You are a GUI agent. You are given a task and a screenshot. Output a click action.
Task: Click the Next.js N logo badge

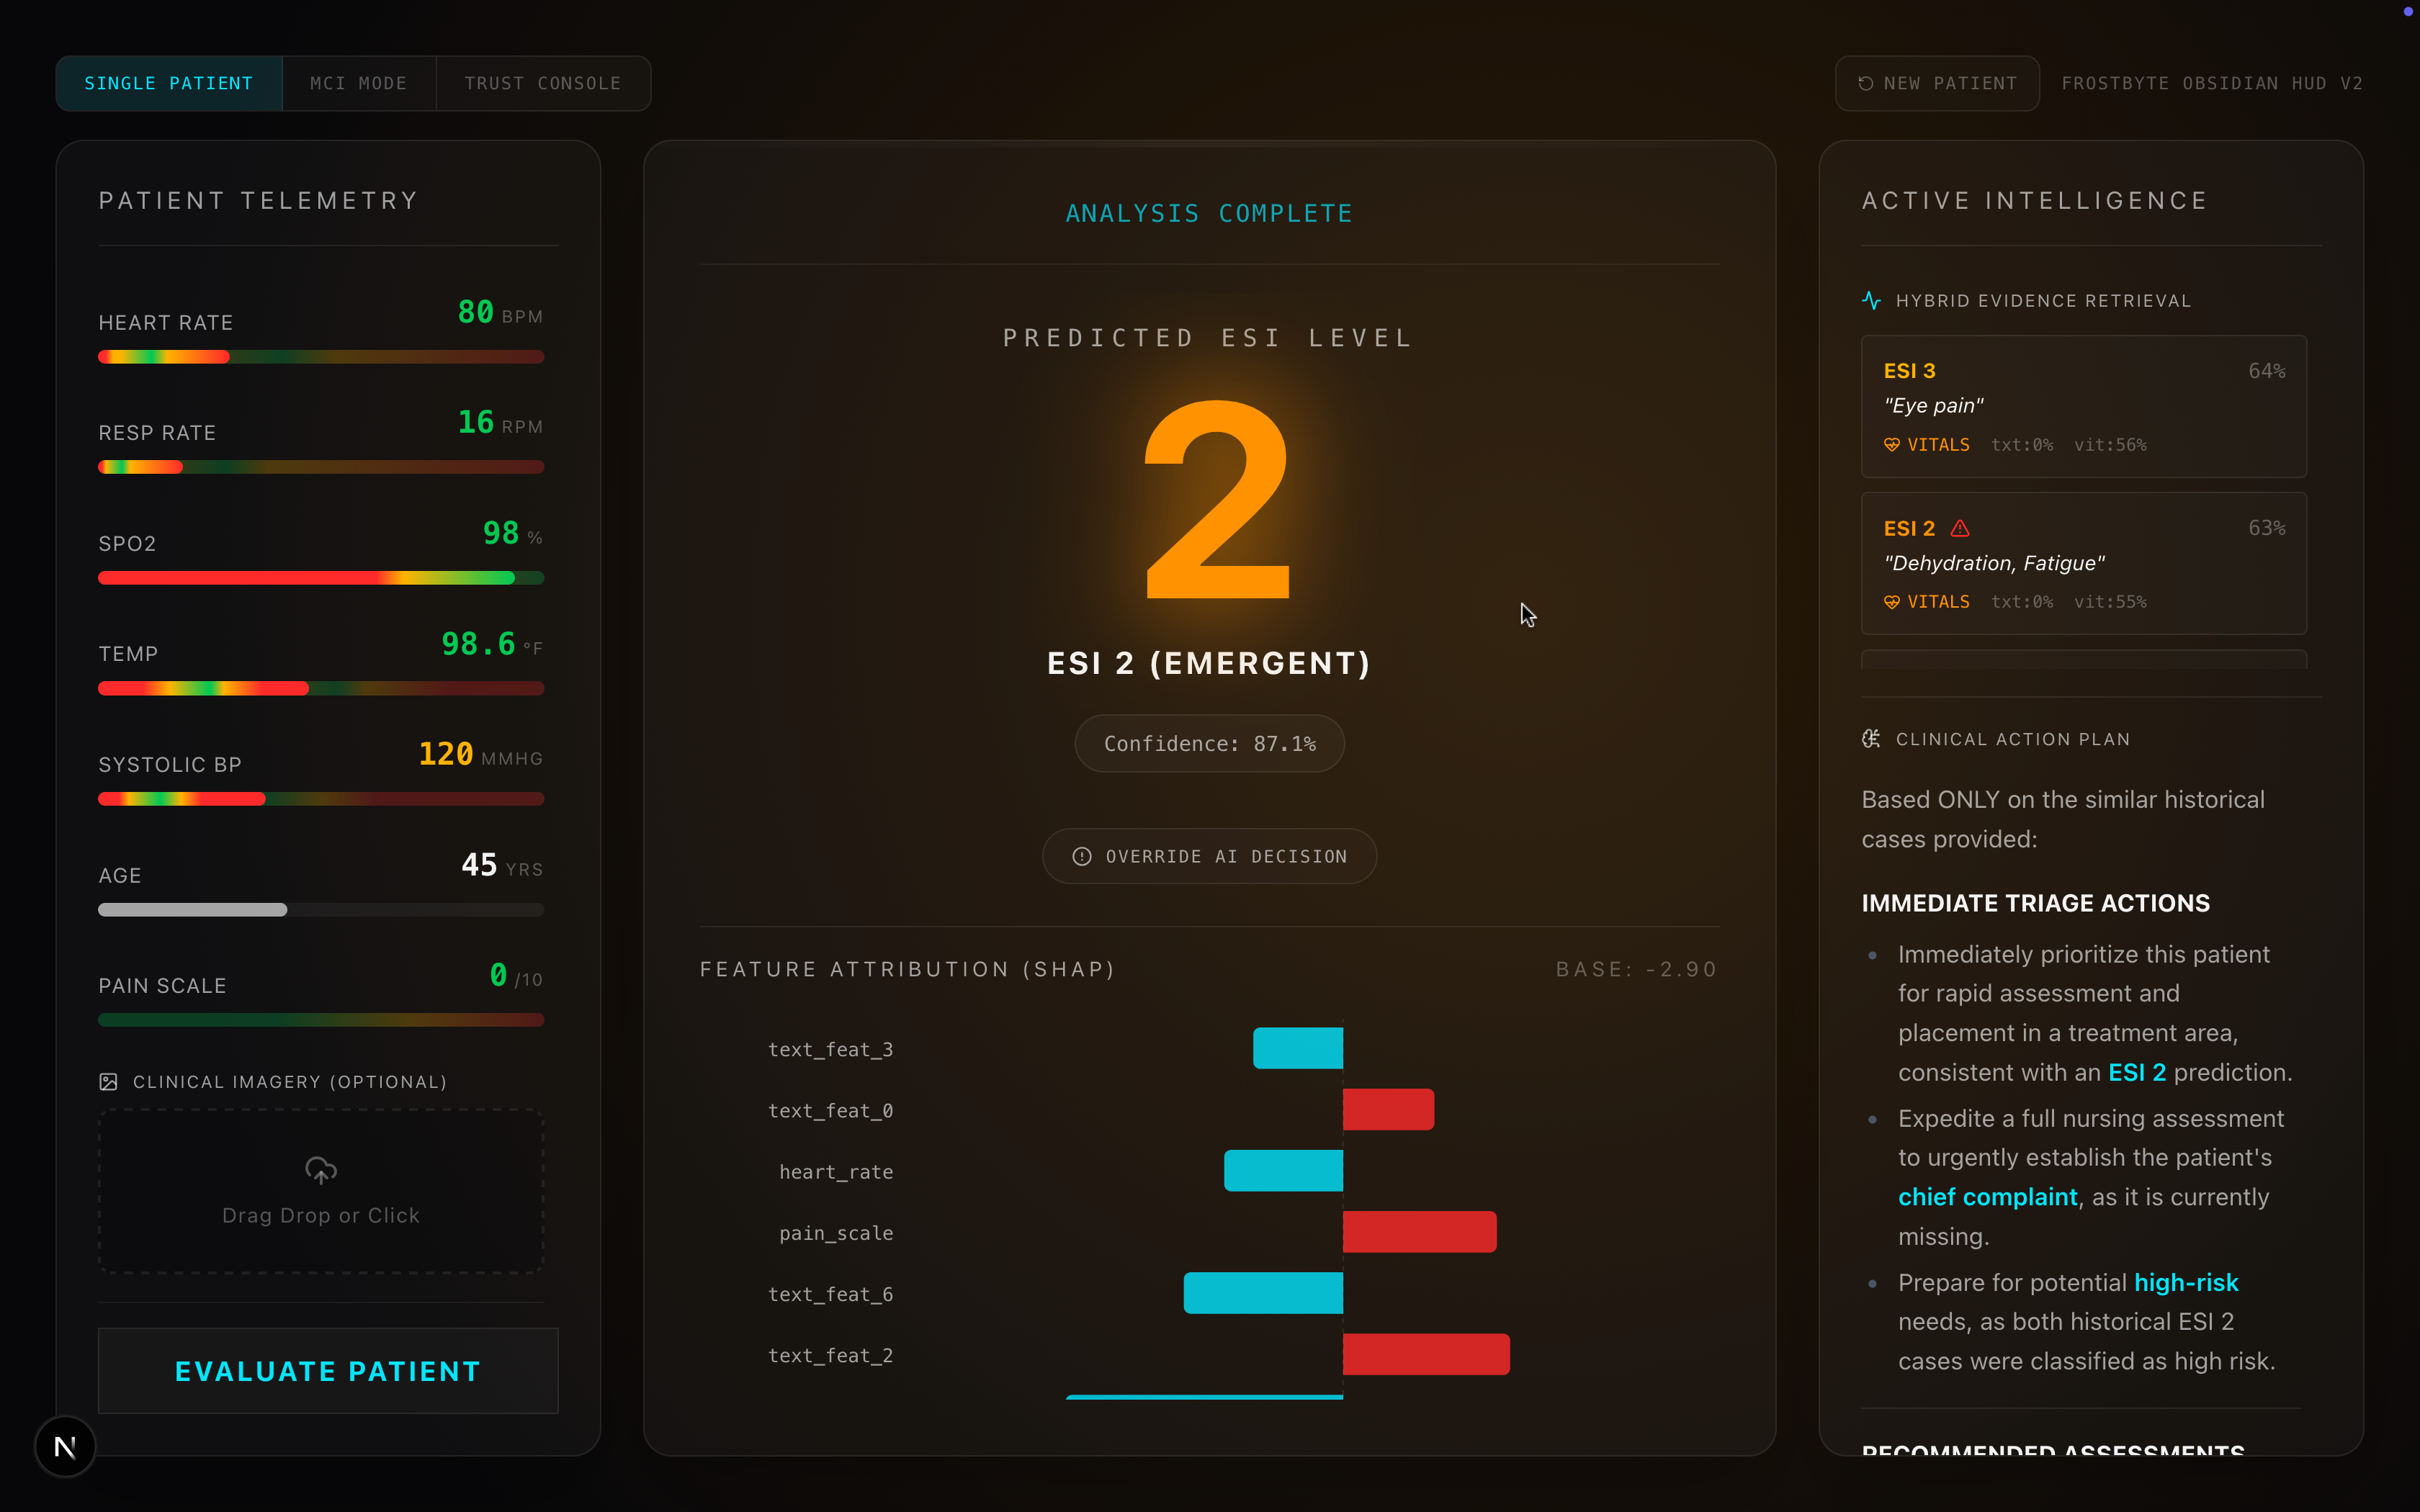(x=65, y=1446)
